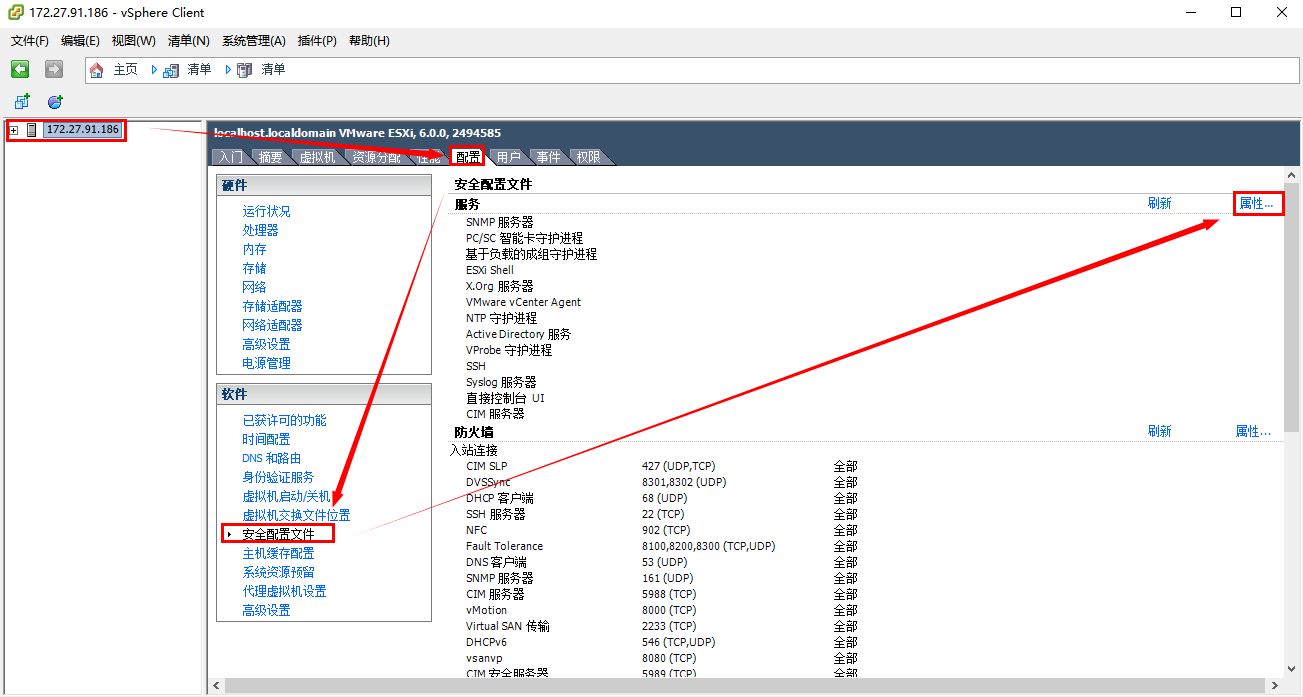Open the 虚拟机交换文件位置 link

pos(297,515)
